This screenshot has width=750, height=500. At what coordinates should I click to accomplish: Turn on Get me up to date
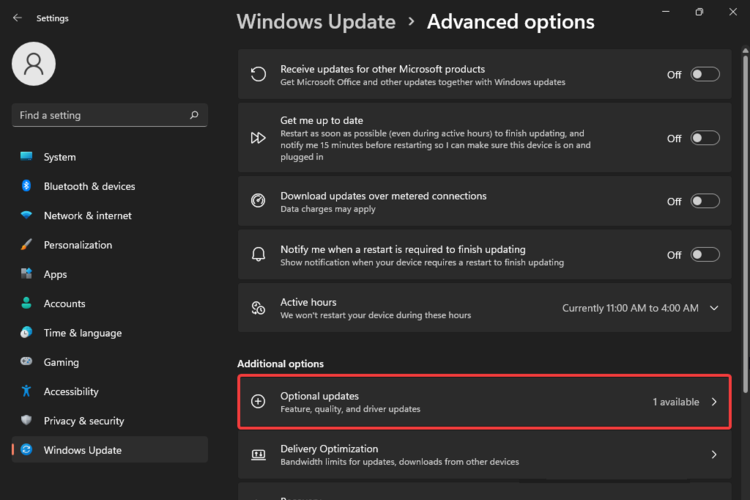pyautogui.click(x=704, y=138)
